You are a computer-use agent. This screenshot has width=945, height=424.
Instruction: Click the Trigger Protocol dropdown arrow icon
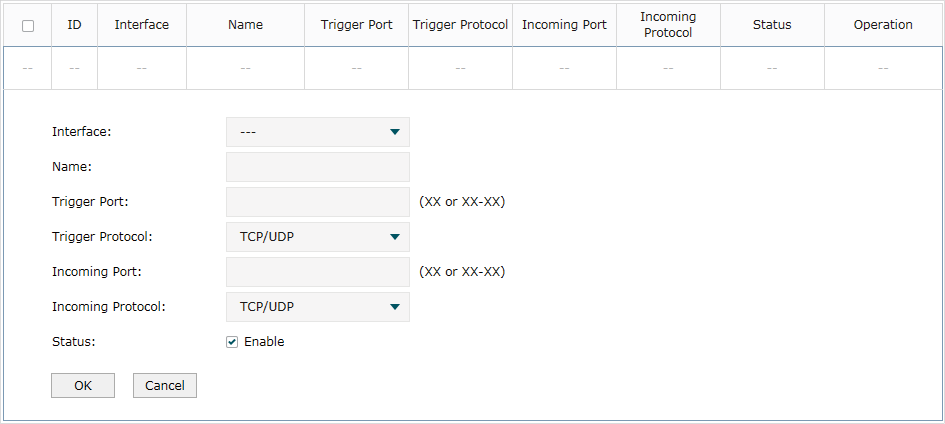[395, 237]
